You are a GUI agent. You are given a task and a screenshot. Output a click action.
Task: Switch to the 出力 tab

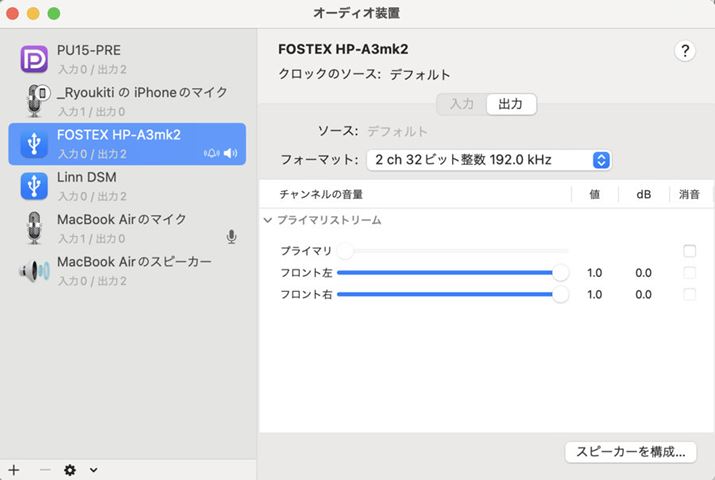coord(510,104)
